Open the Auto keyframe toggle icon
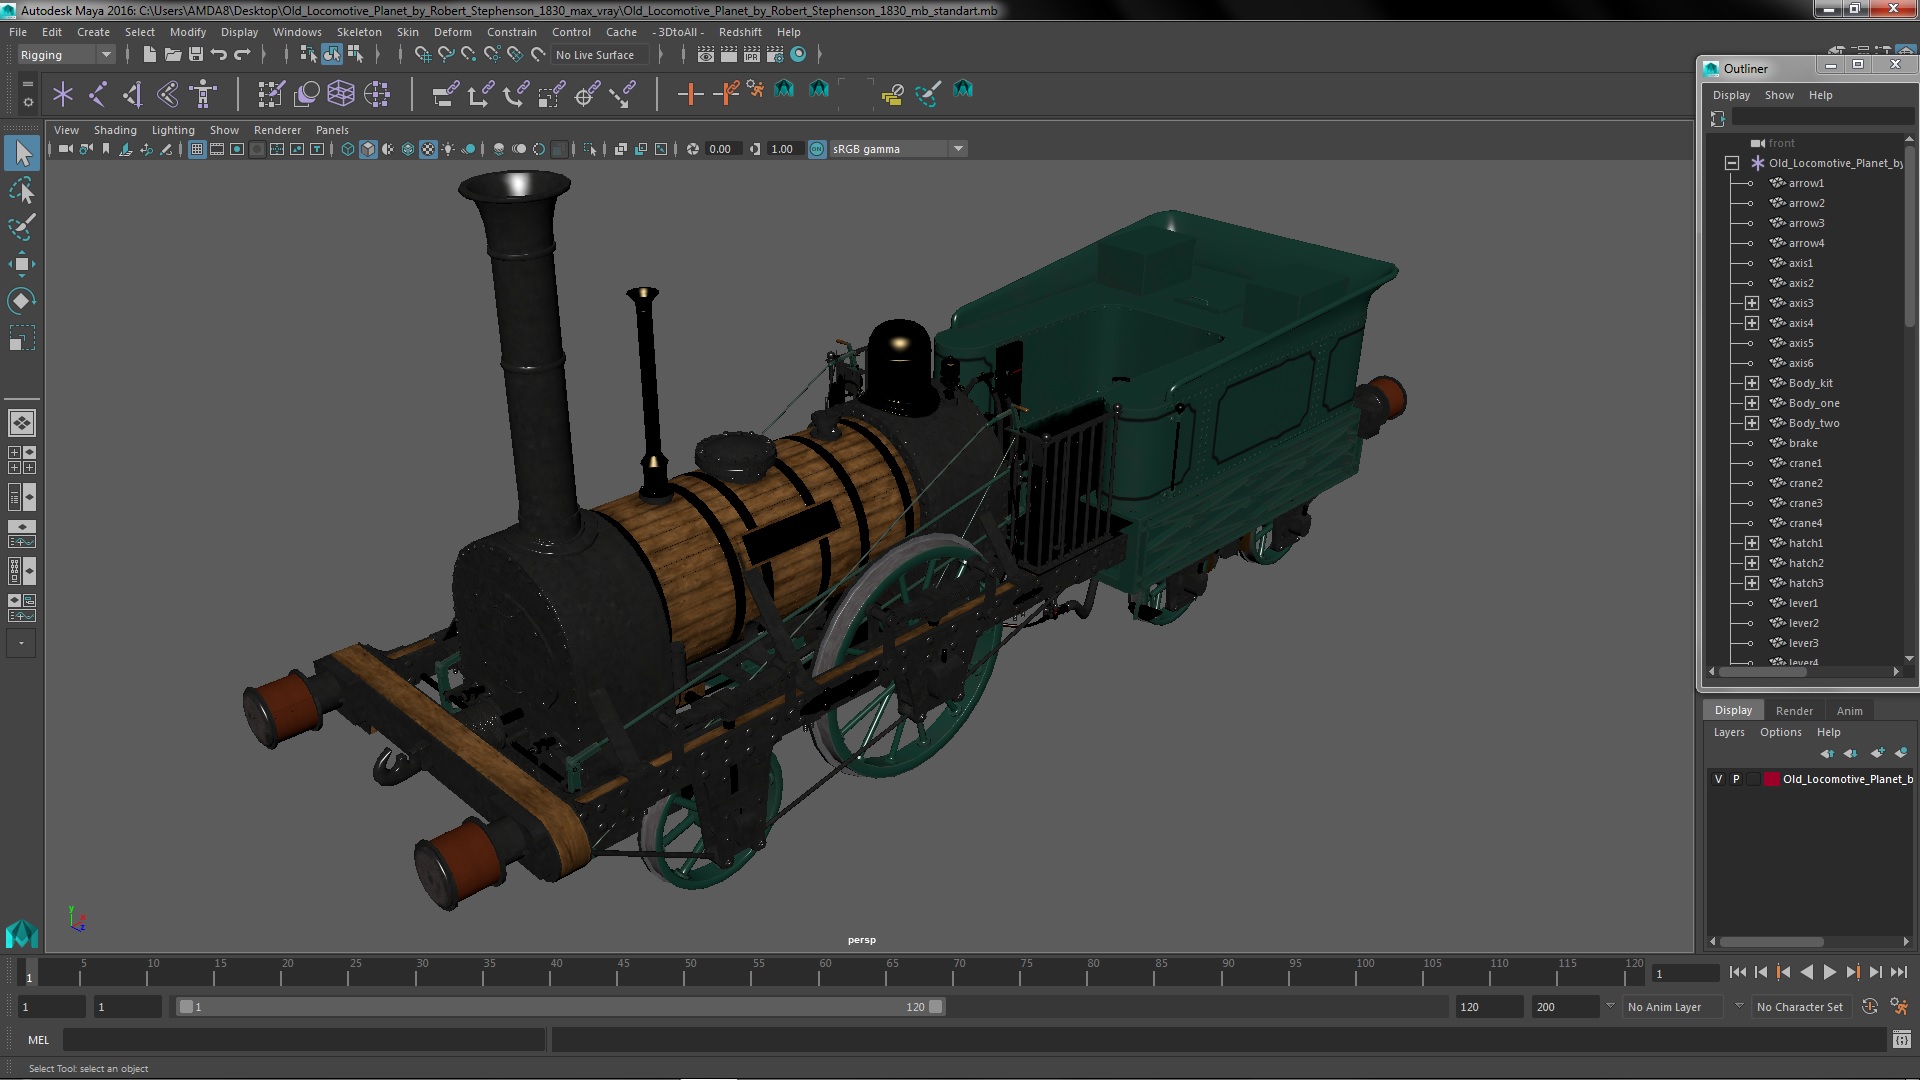This screenshot has width=1920, height=1080. coord(1870,1007)
